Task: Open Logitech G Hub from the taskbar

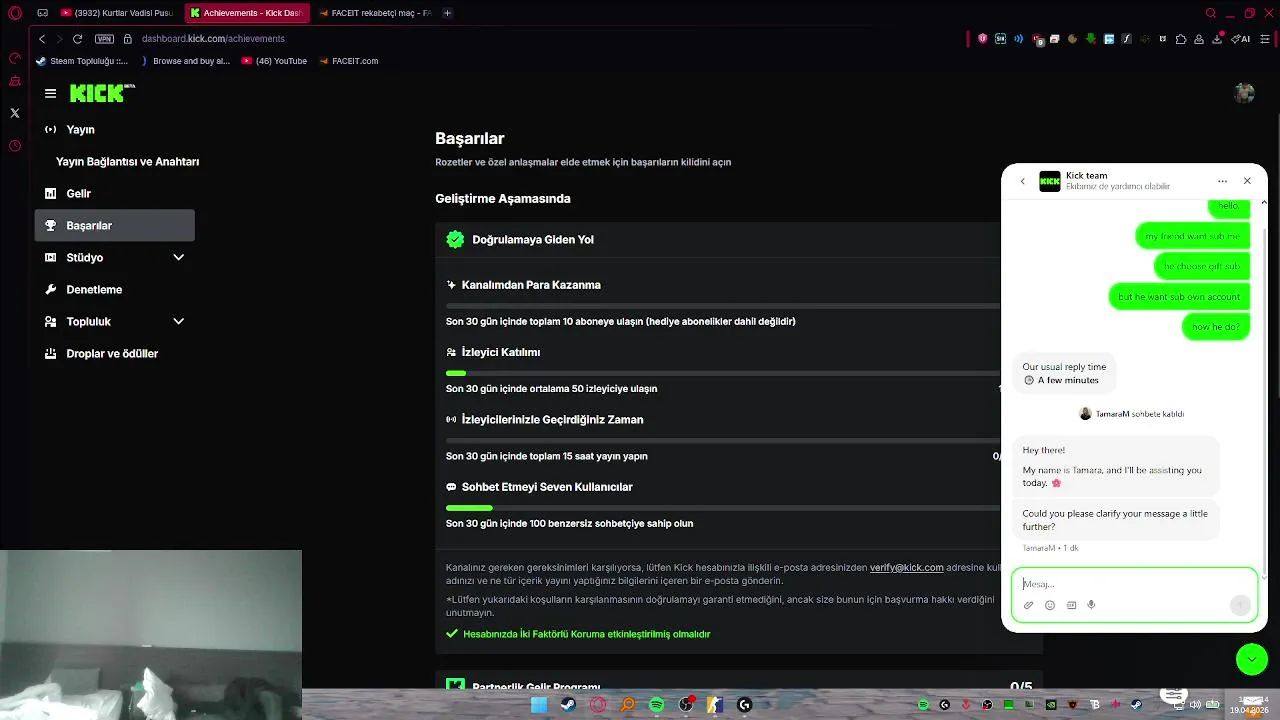Action: [745, 705]
